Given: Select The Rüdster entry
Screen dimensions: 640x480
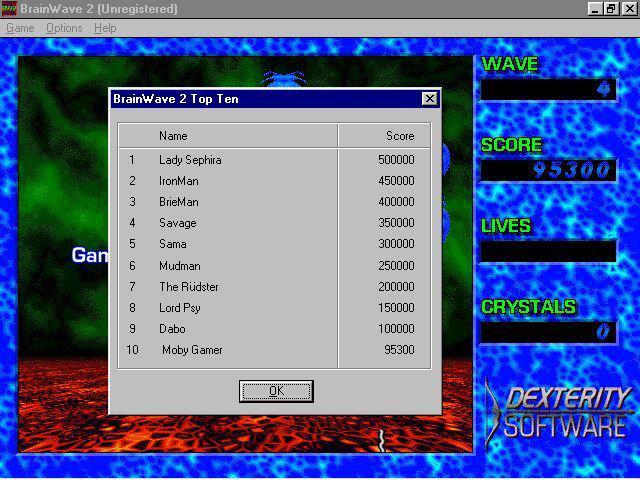Looking at the screenshot, I should pos(189,287).
